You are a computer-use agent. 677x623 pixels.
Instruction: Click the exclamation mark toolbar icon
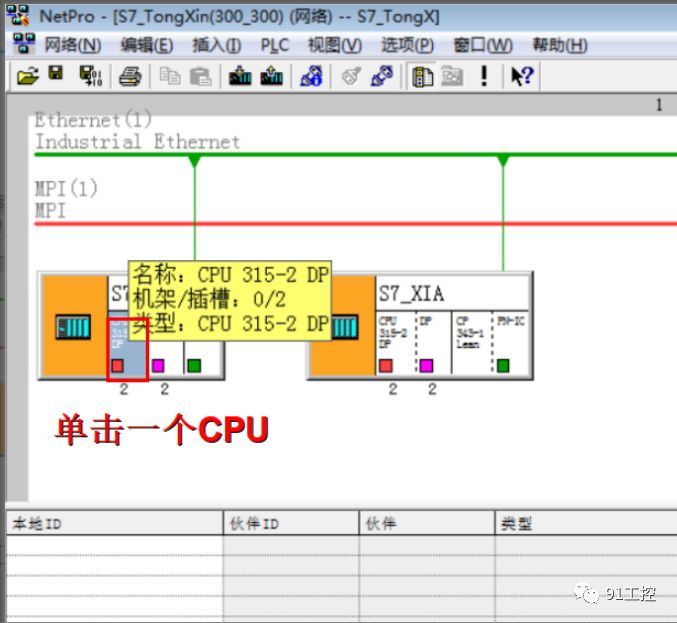pyautogui.click(x=484, y=76)
